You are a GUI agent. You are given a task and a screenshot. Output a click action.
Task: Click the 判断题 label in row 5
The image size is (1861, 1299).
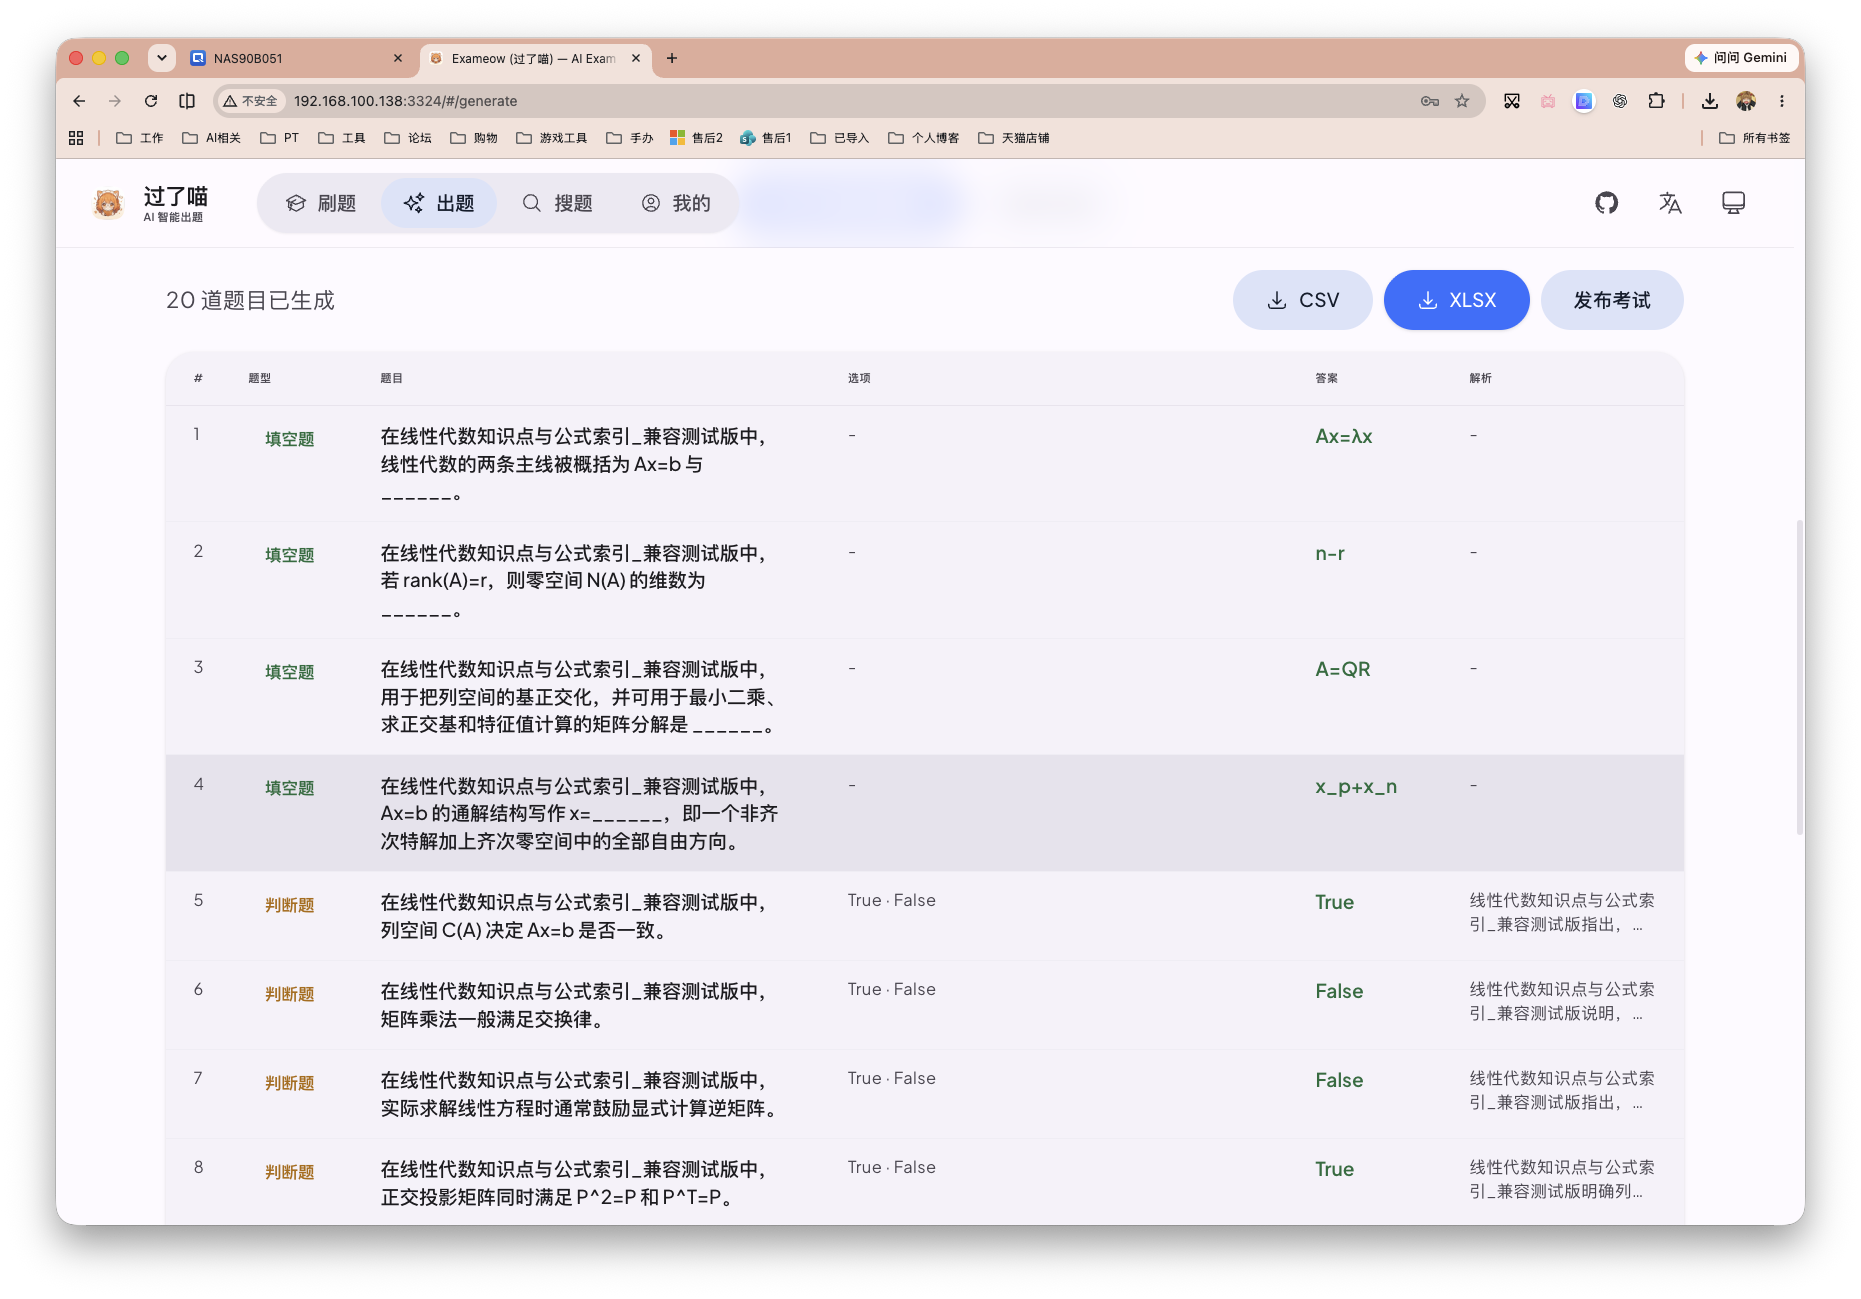click(x=290, y=905)
